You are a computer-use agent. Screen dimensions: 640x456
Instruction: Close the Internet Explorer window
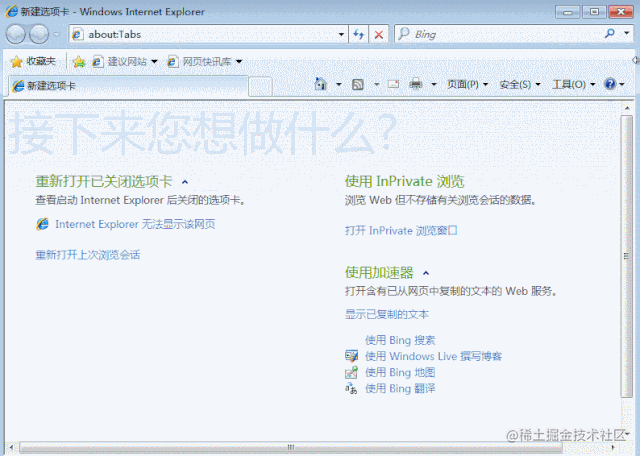(621, 12)
